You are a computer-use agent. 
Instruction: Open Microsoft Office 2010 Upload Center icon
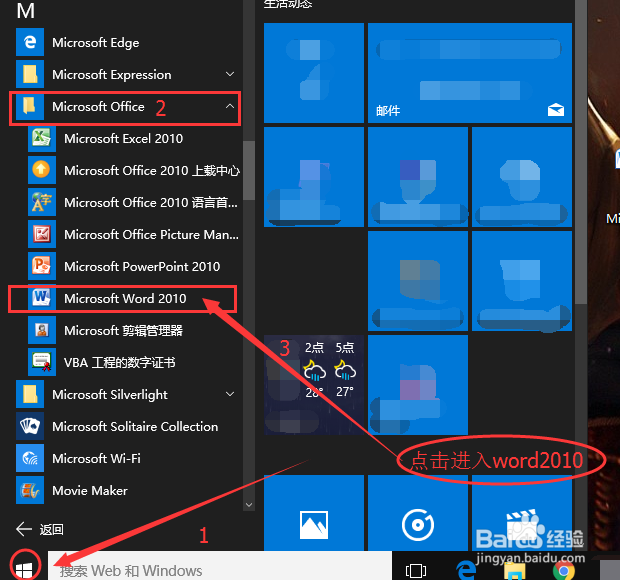[42, 170]
